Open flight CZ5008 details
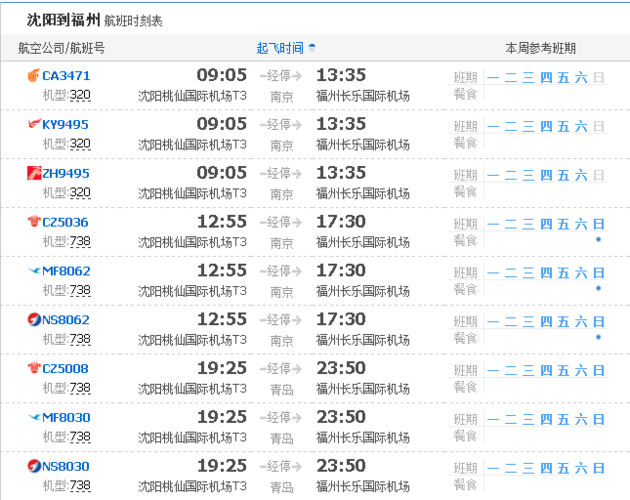 (65, 369)
